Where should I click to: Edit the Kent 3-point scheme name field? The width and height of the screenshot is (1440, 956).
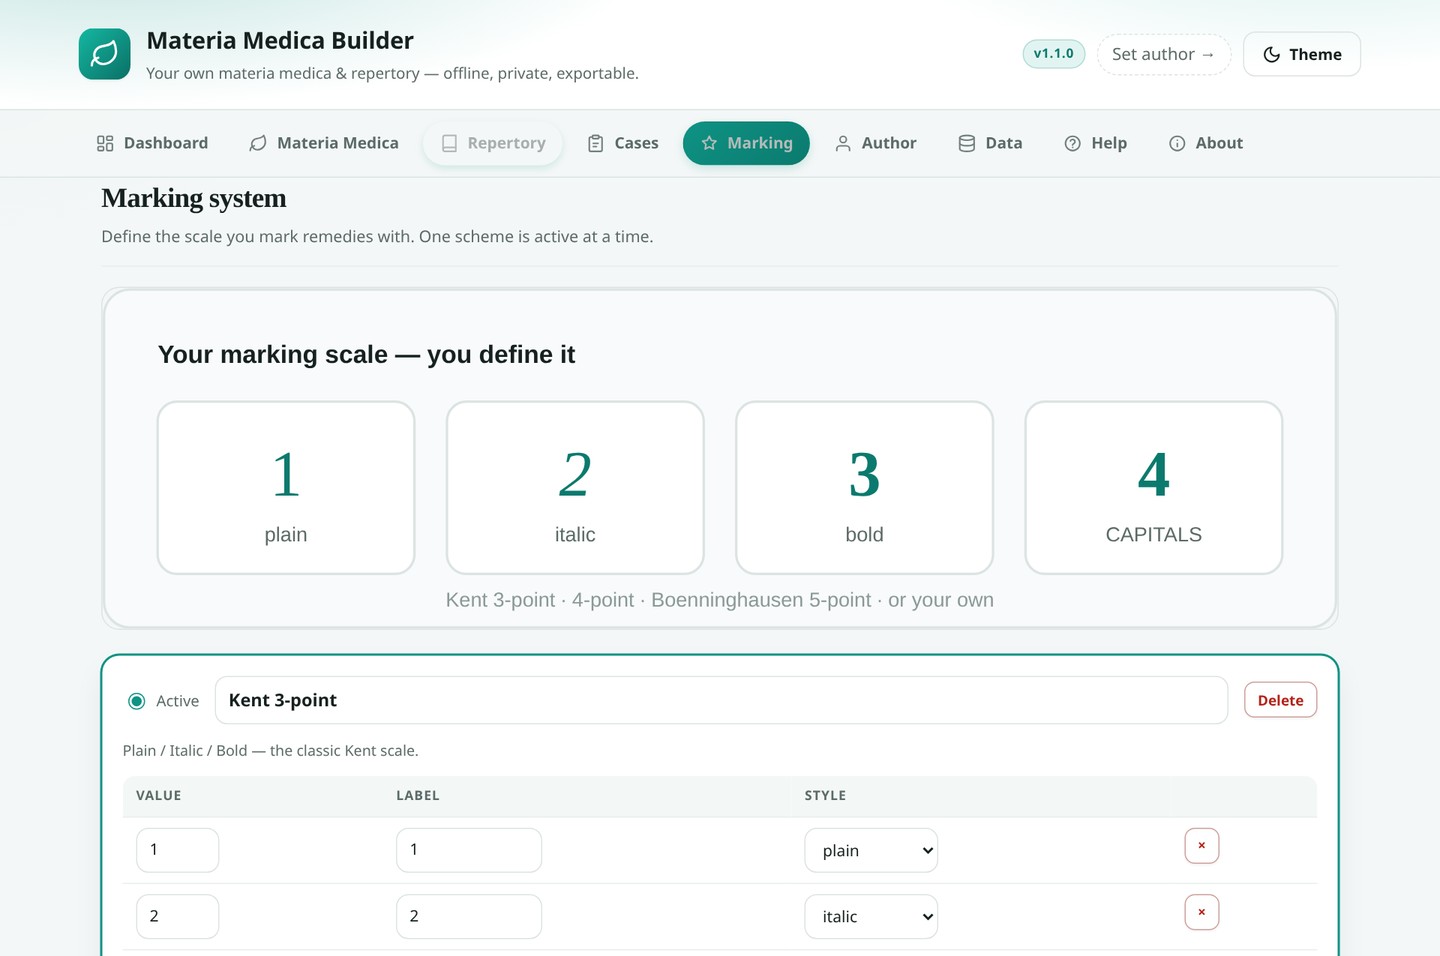coord(721,700)
